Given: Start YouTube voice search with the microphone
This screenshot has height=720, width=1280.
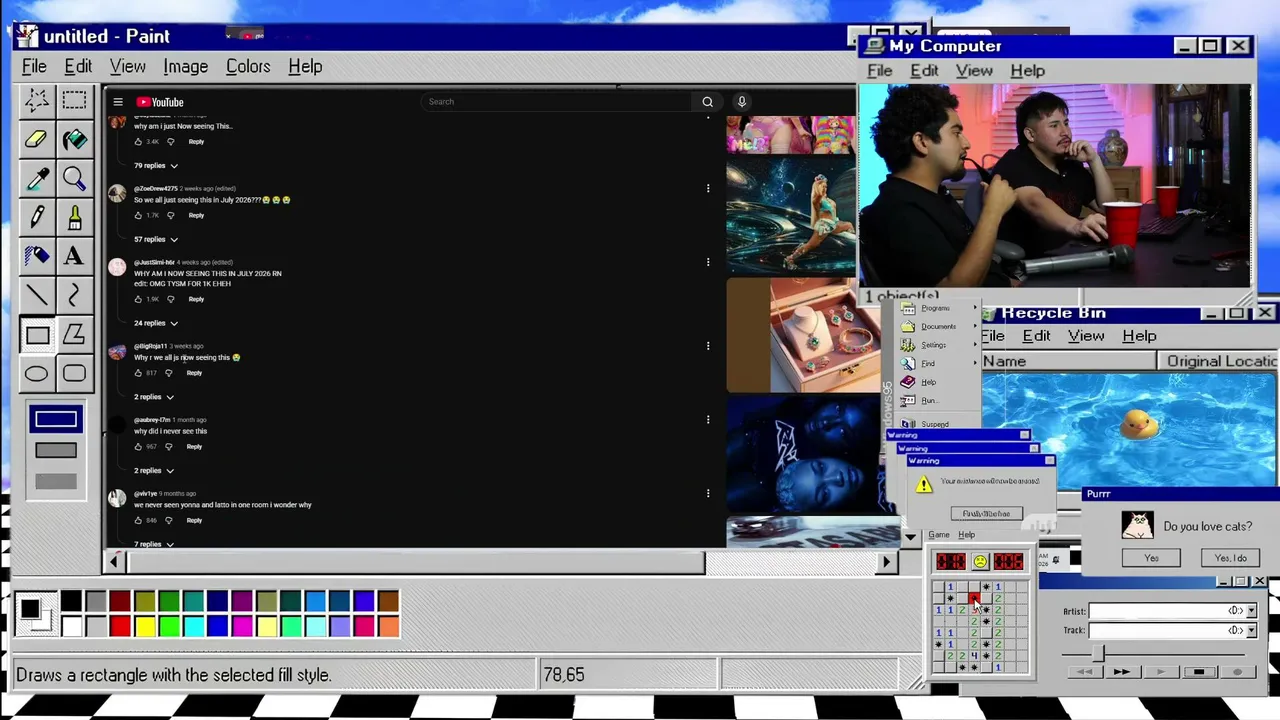Looking at the screenshot, I should (742, 102).
